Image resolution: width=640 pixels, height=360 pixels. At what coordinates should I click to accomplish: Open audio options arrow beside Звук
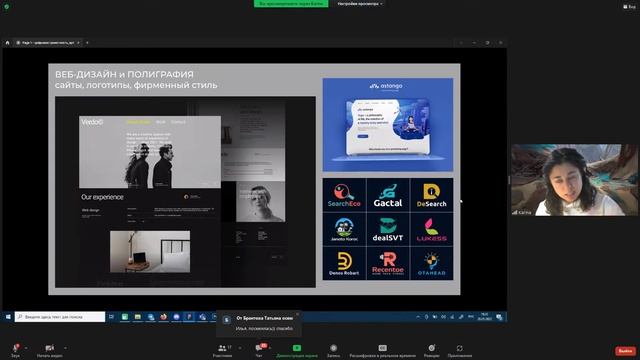click(x=26, y=348)
